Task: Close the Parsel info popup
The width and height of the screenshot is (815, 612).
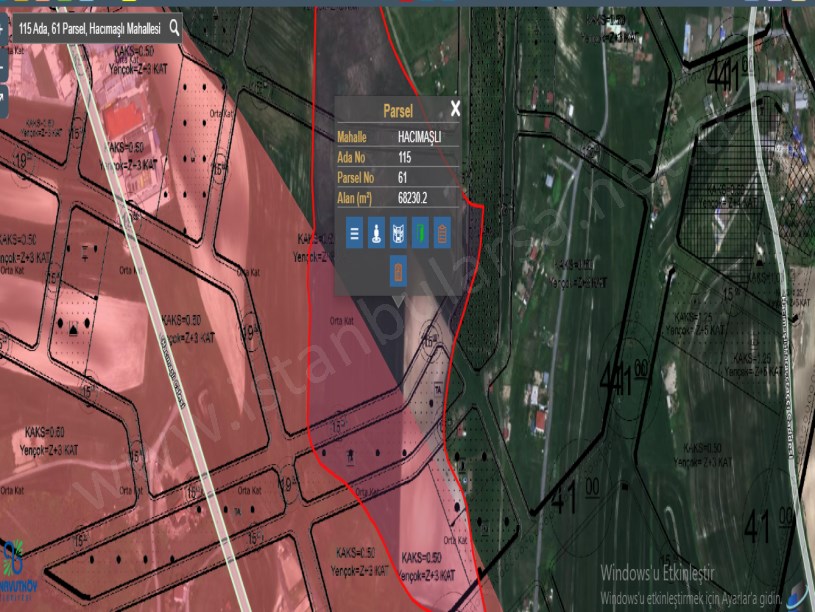Action: click(x=455, y=110)
